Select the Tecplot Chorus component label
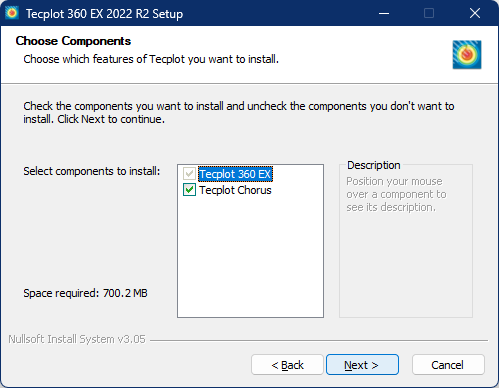 [235, 190]
